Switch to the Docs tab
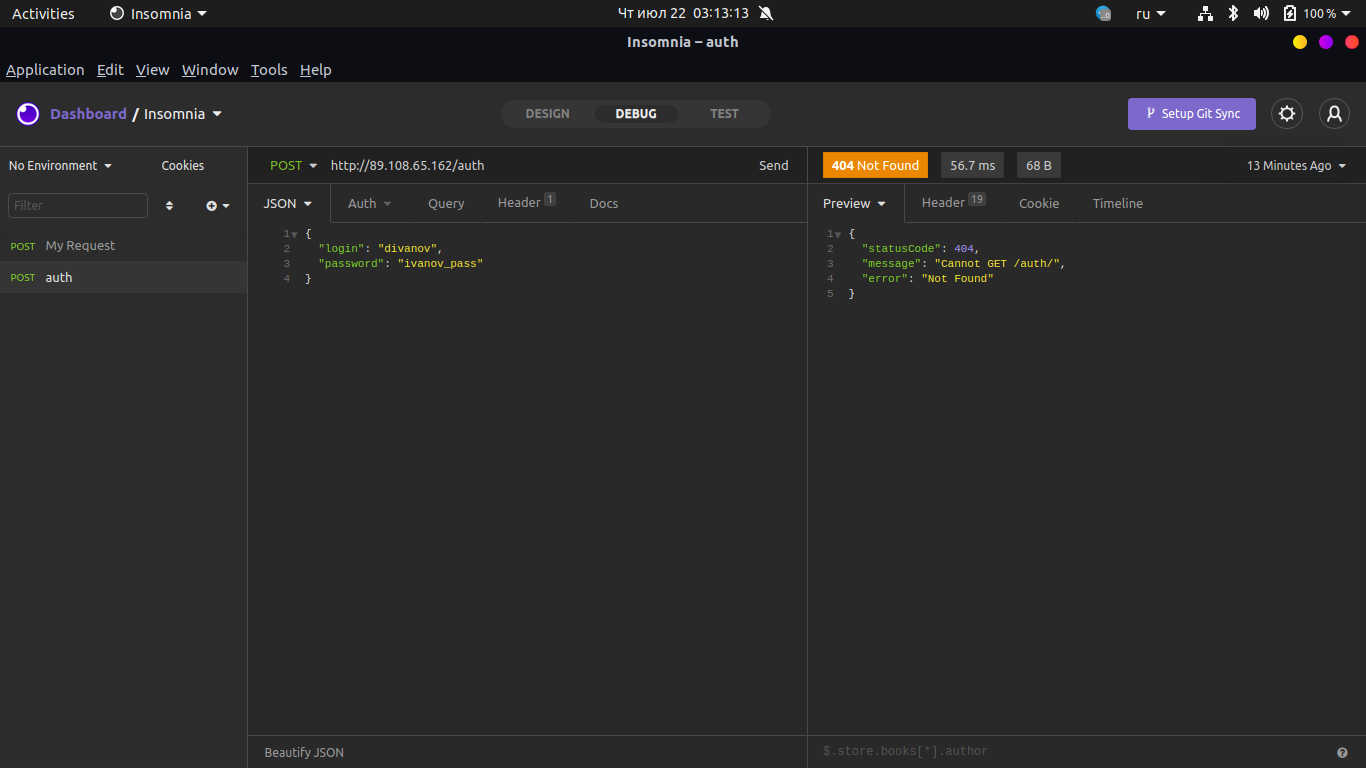The image size is (1366, 768). coord(604,203)
